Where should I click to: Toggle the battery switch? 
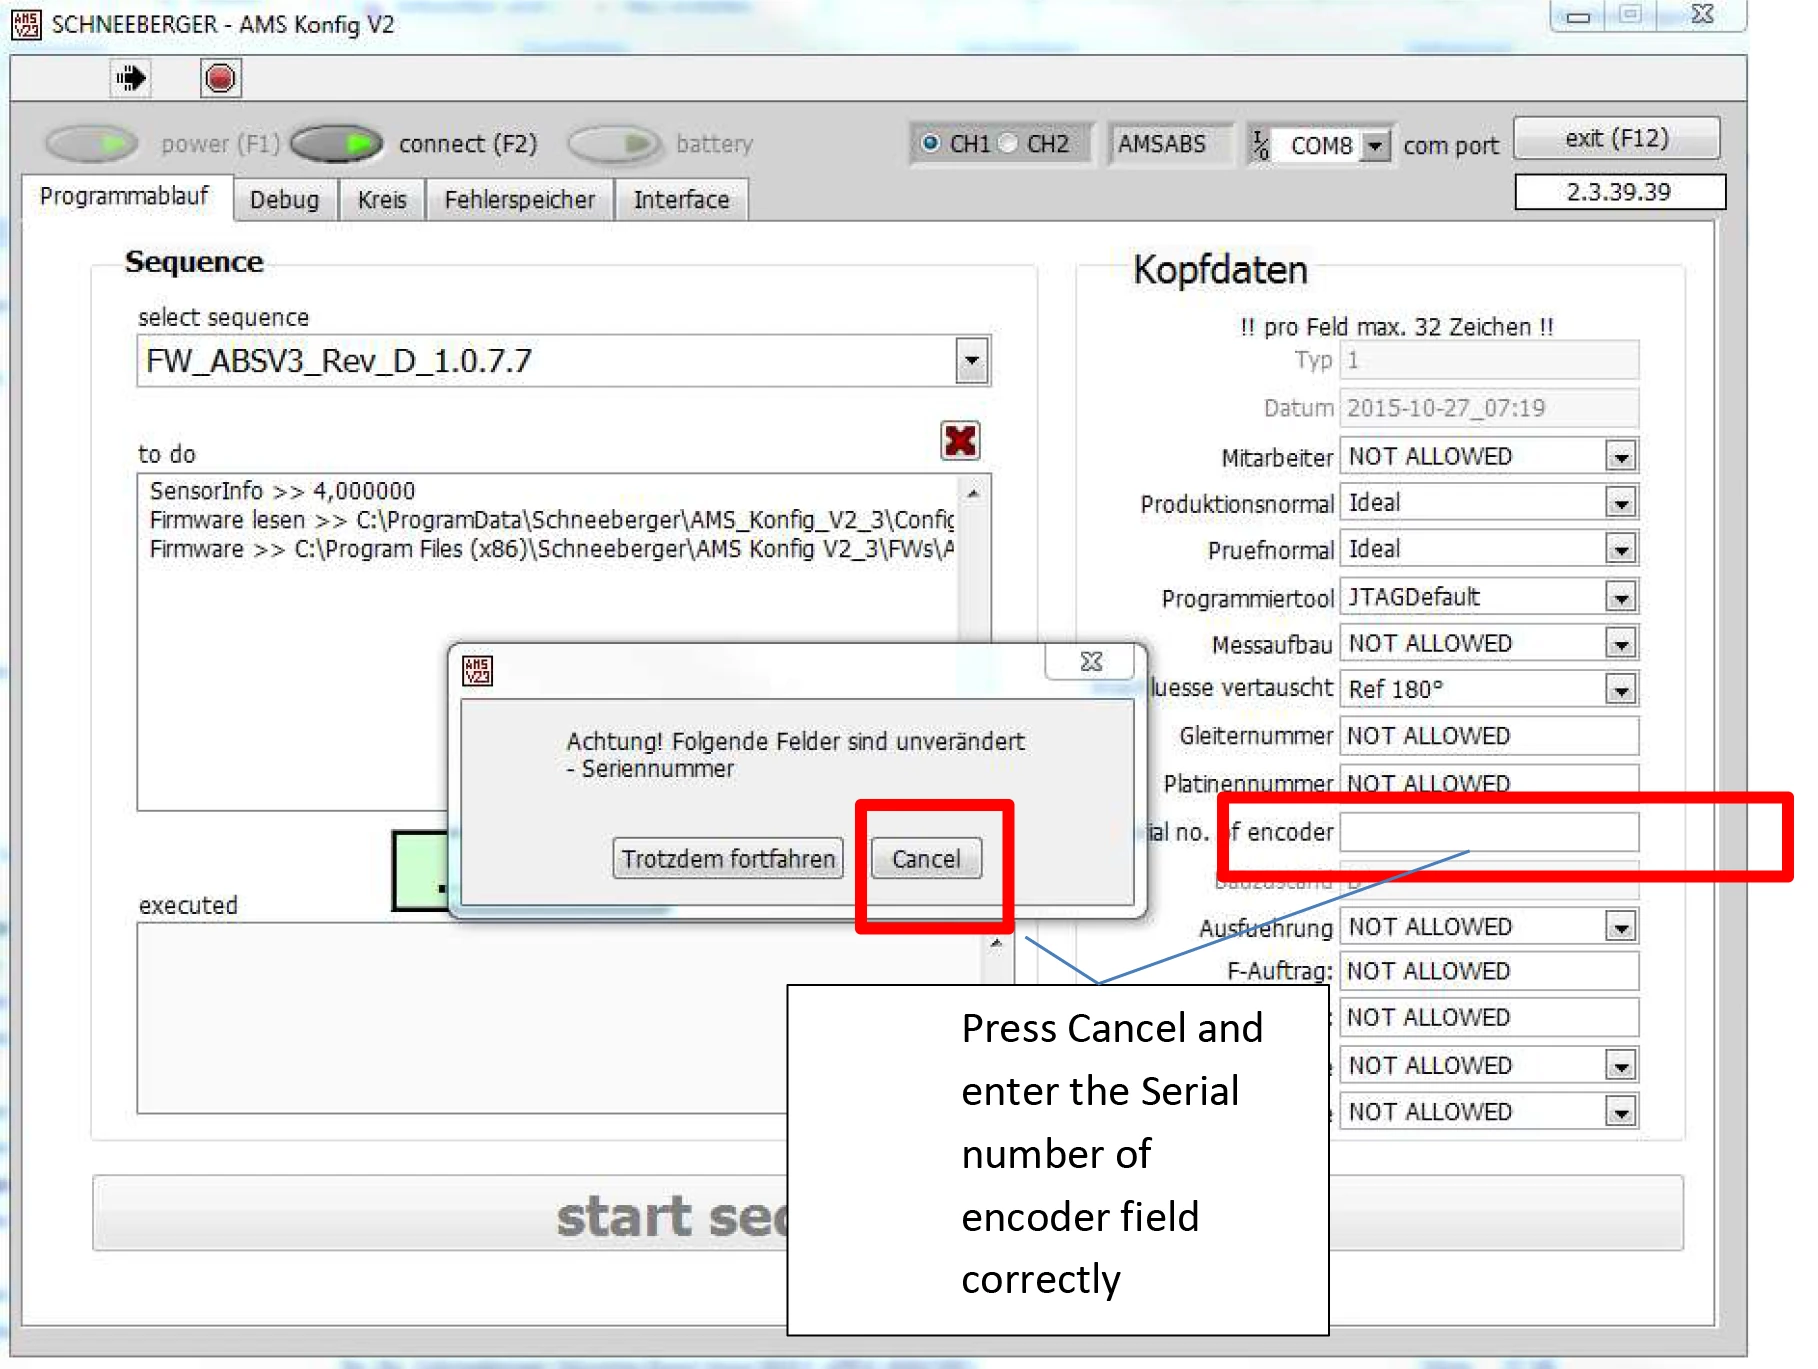(614, 144)
